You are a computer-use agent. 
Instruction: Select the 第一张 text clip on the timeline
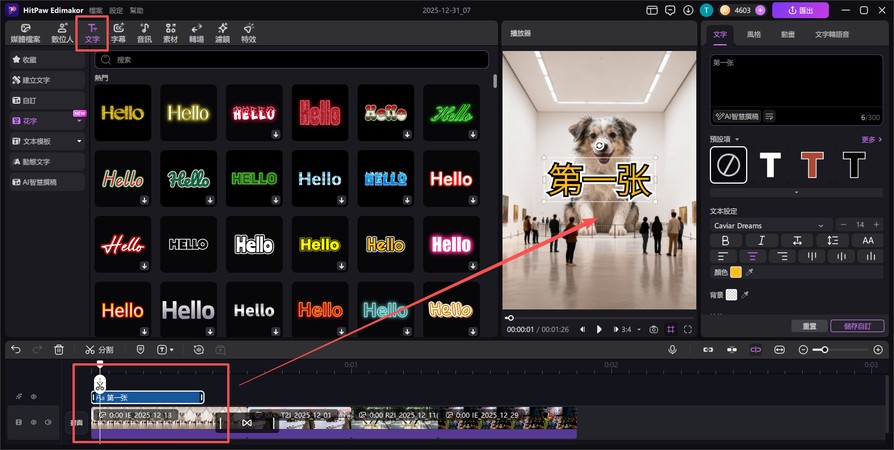[x=148, y=398]
